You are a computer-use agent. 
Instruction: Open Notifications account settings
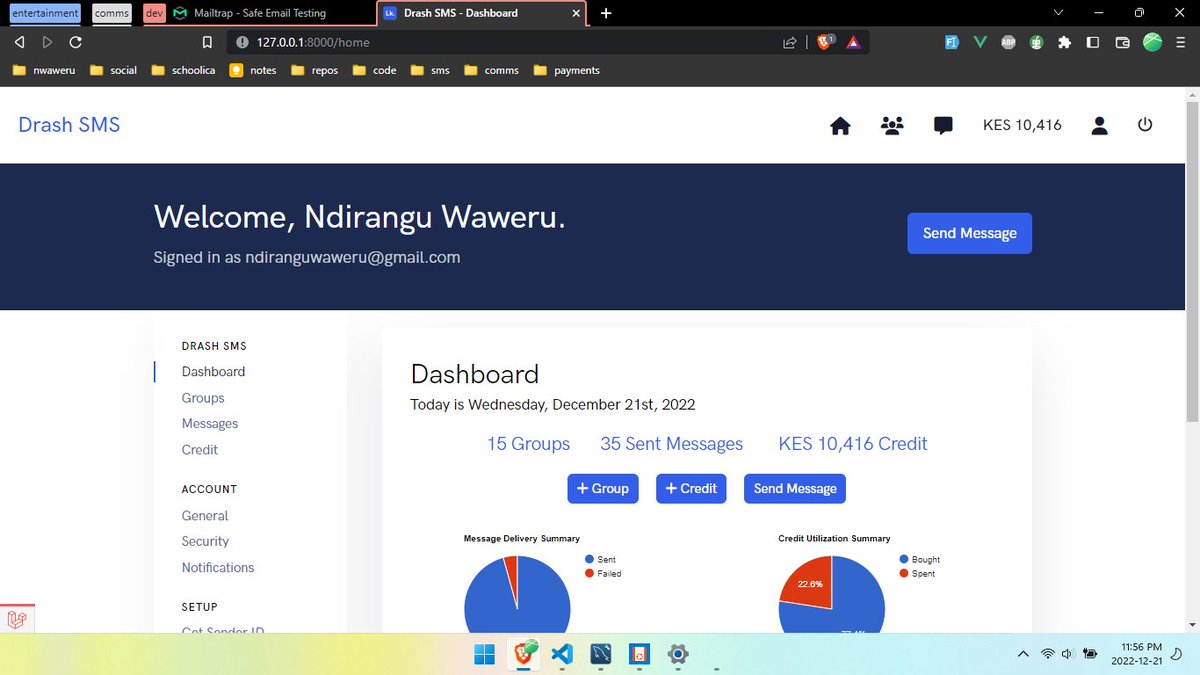(218, 567)
